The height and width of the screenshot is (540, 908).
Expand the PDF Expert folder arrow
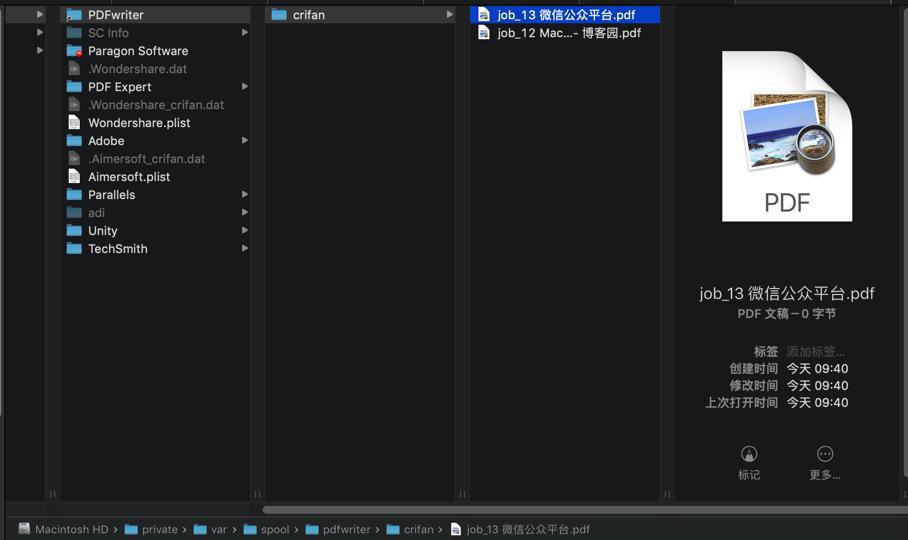(x=245, y=86)
